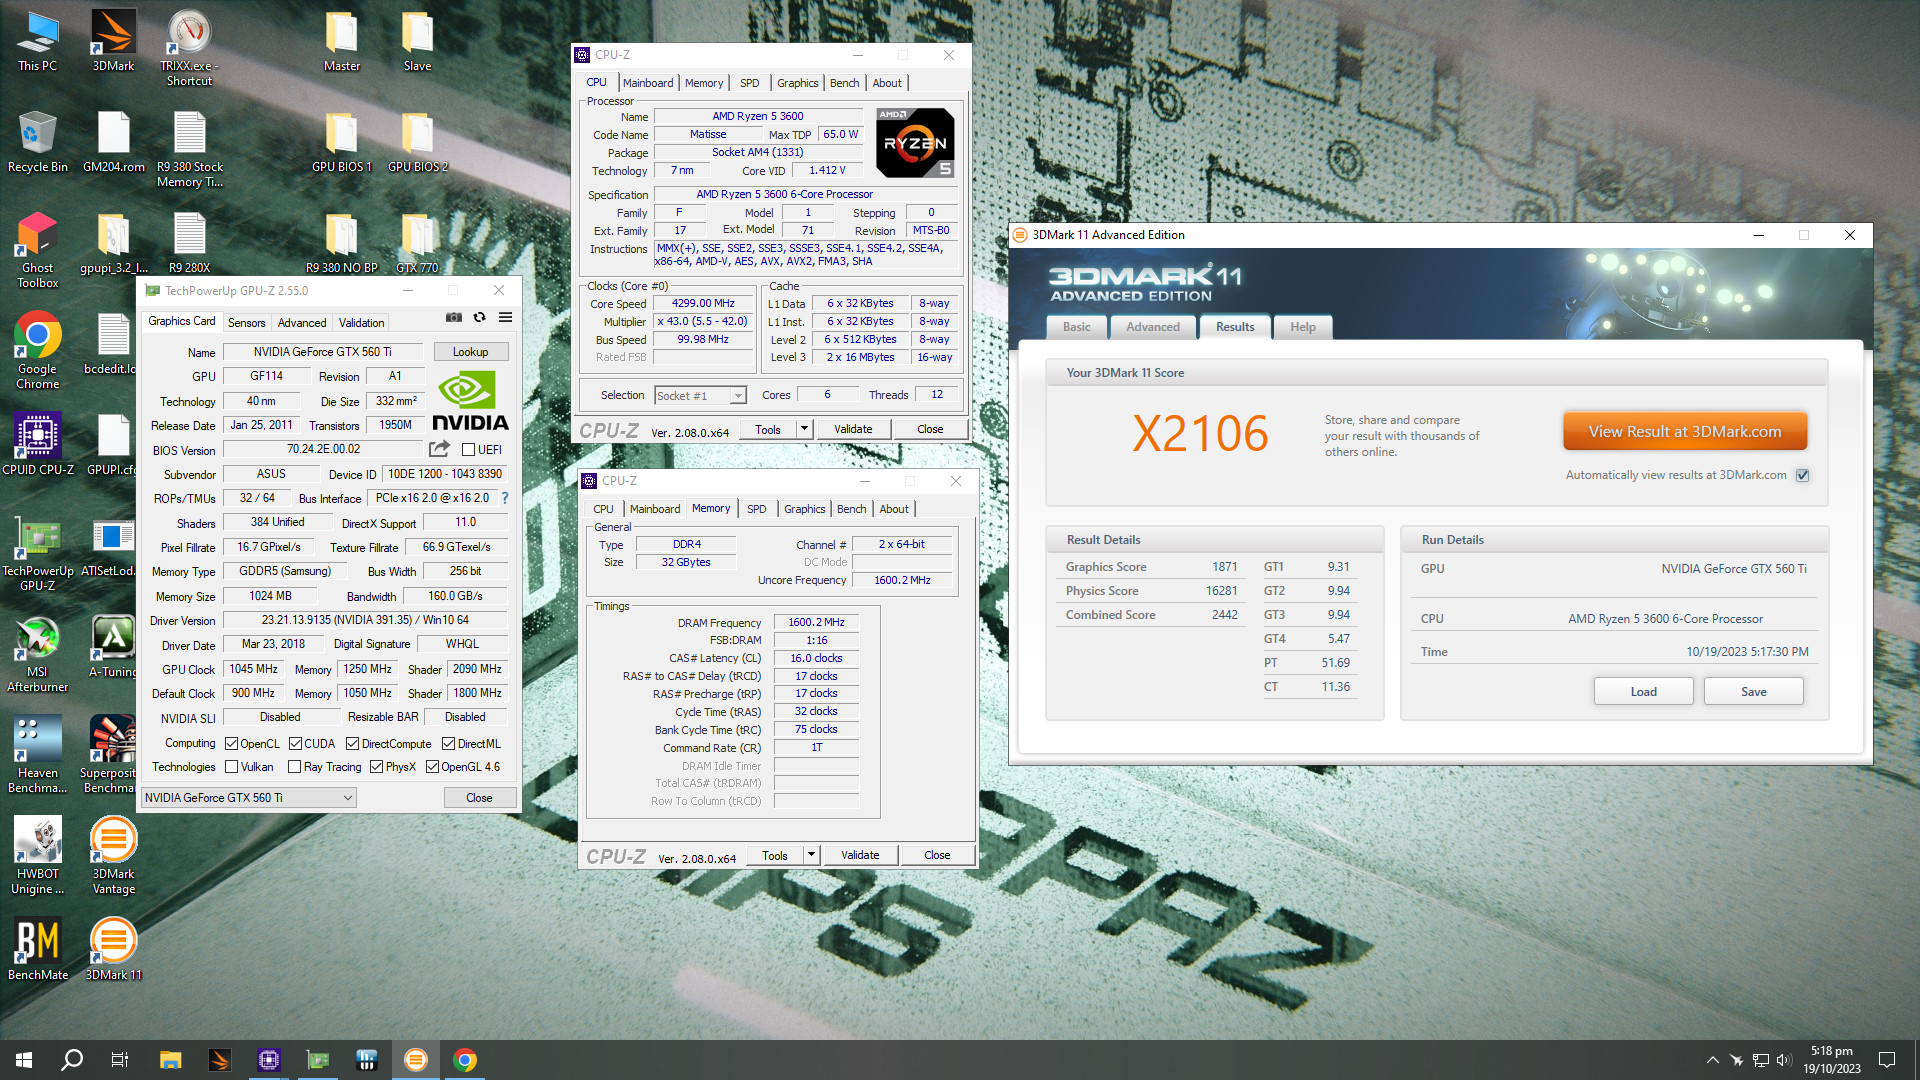Take GPU-Z screenshot with camera icon

point(454,318)
